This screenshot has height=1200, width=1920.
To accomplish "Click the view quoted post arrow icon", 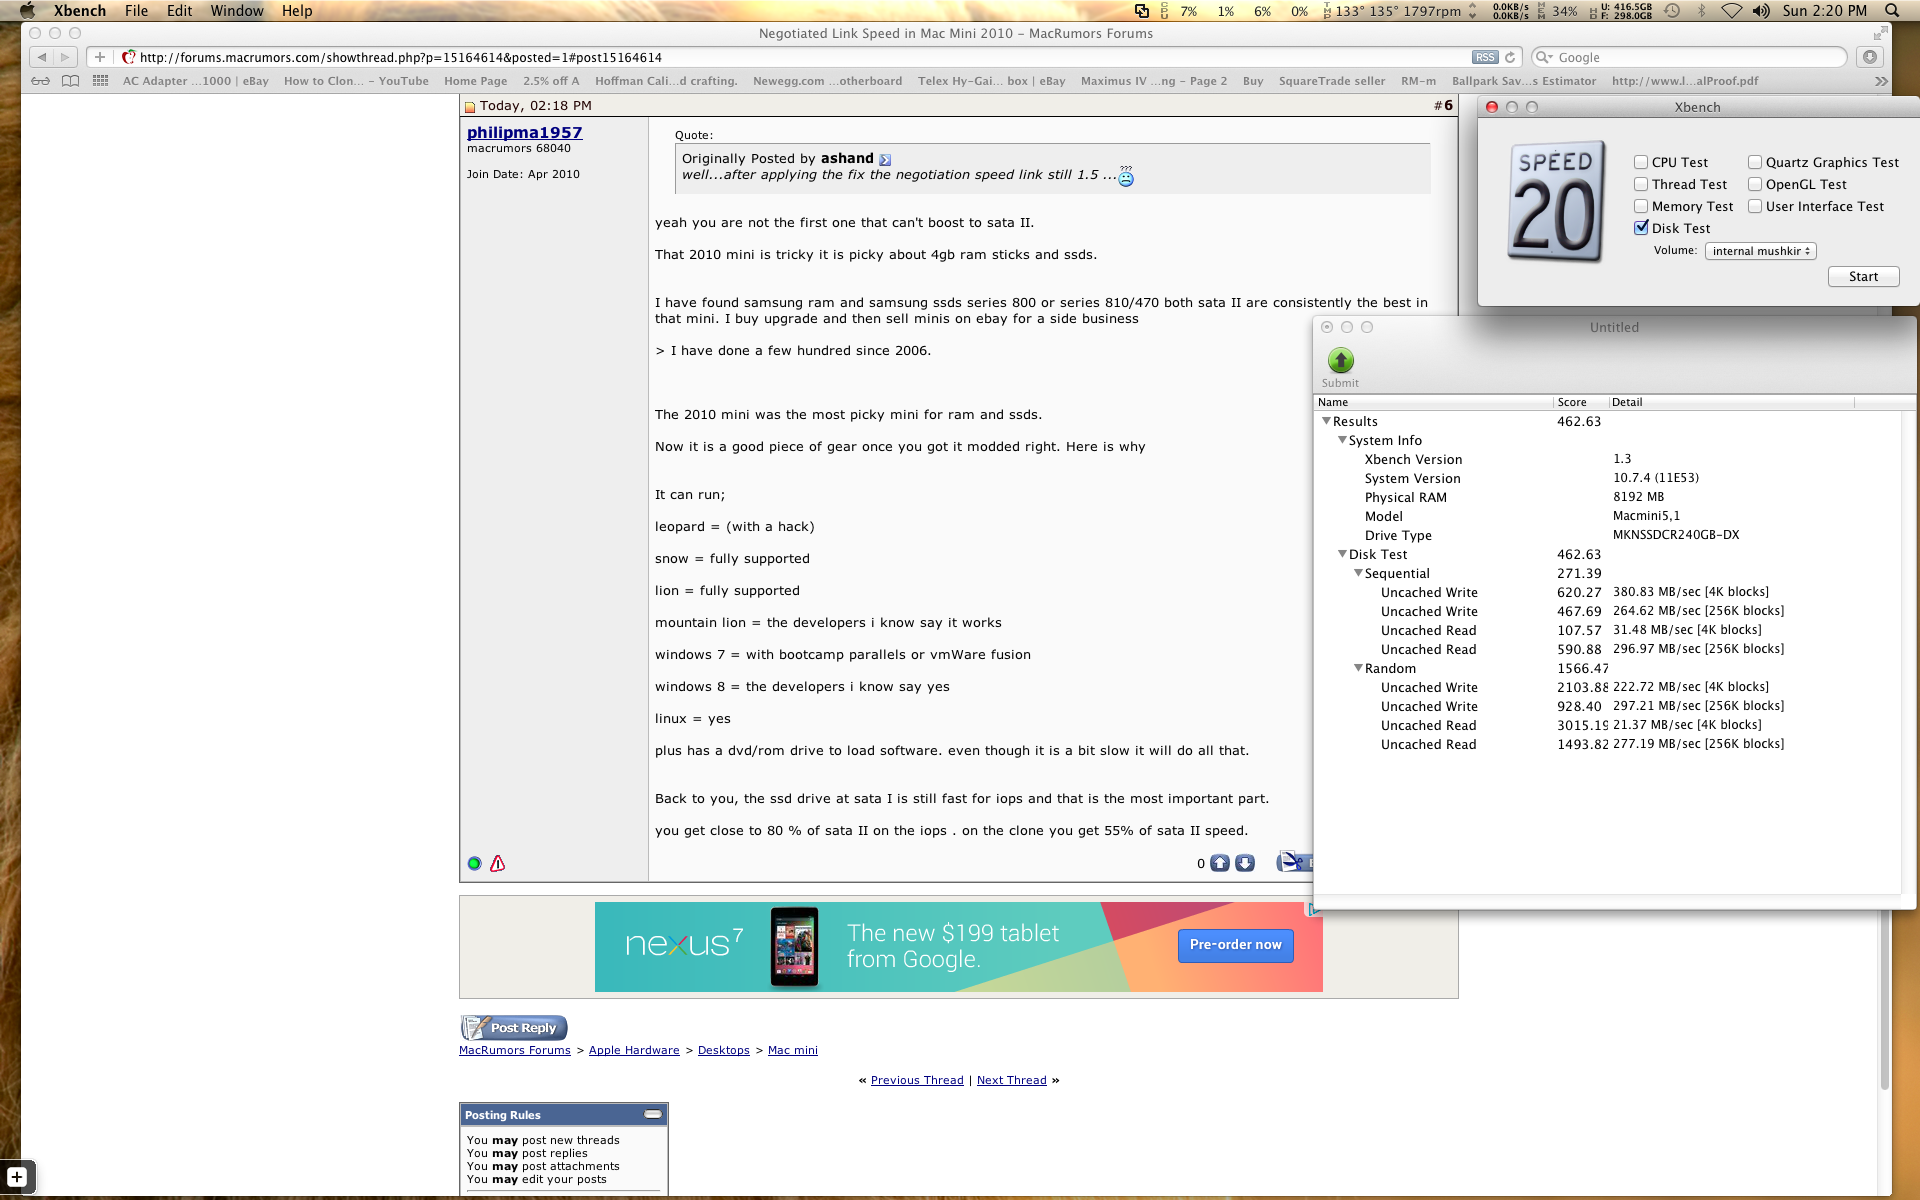I will pos(885,159).
